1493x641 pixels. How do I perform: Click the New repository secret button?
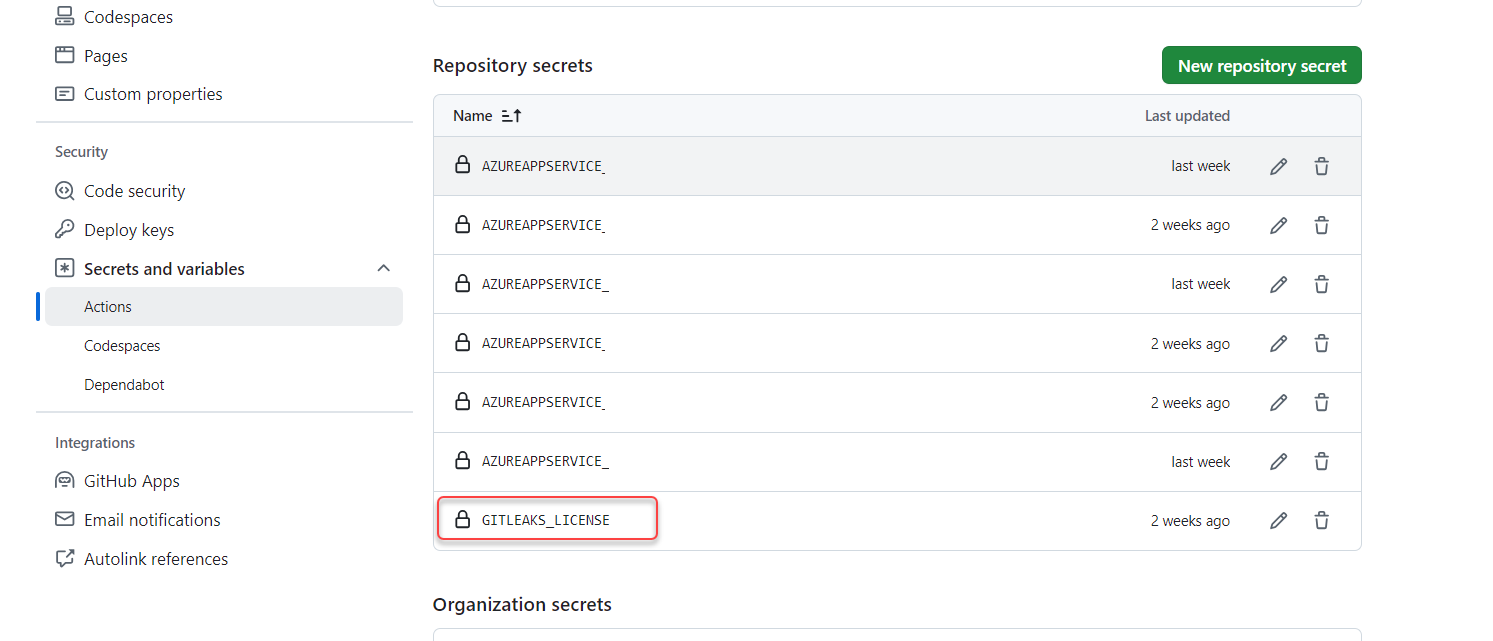[x=1261, y=66]
